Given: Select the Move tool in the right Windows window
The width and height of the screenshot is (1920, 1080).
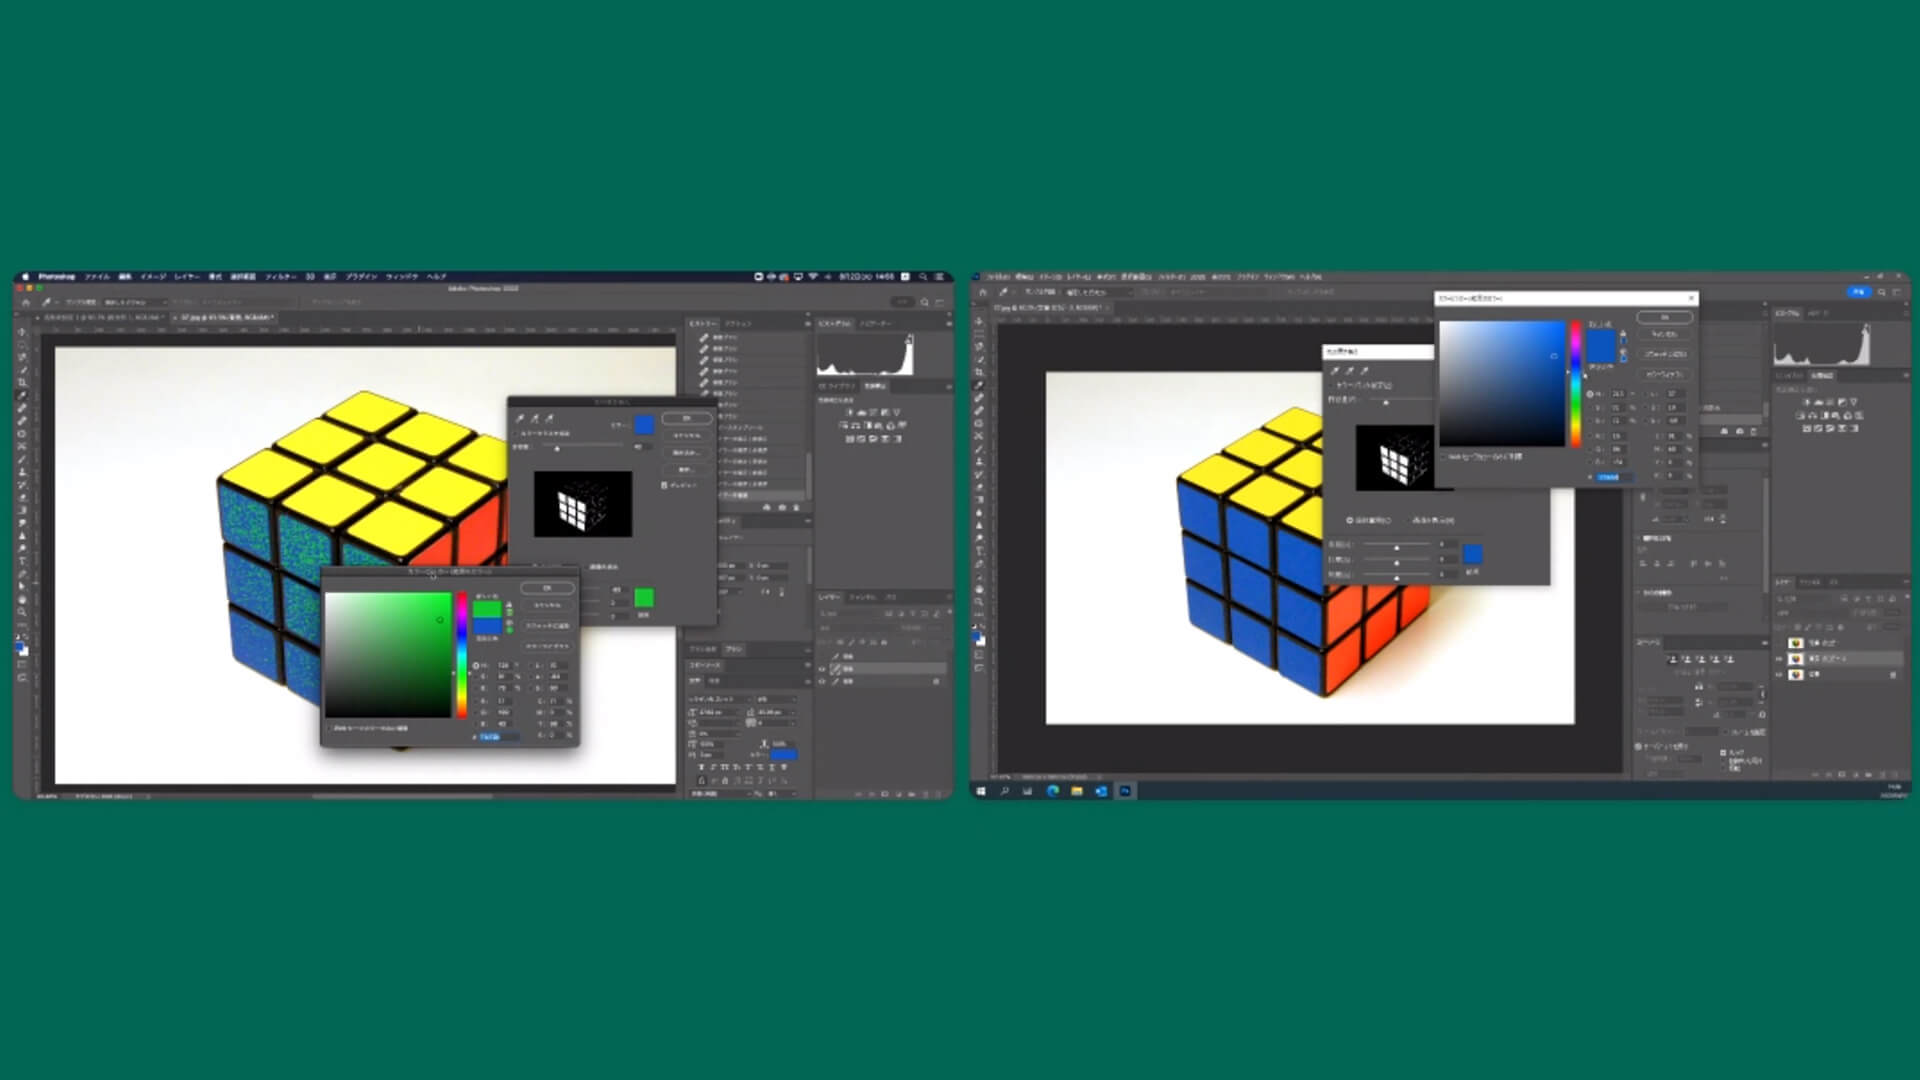Looking at the screenshot, I should pyautogui.click(x=979, y=322).
